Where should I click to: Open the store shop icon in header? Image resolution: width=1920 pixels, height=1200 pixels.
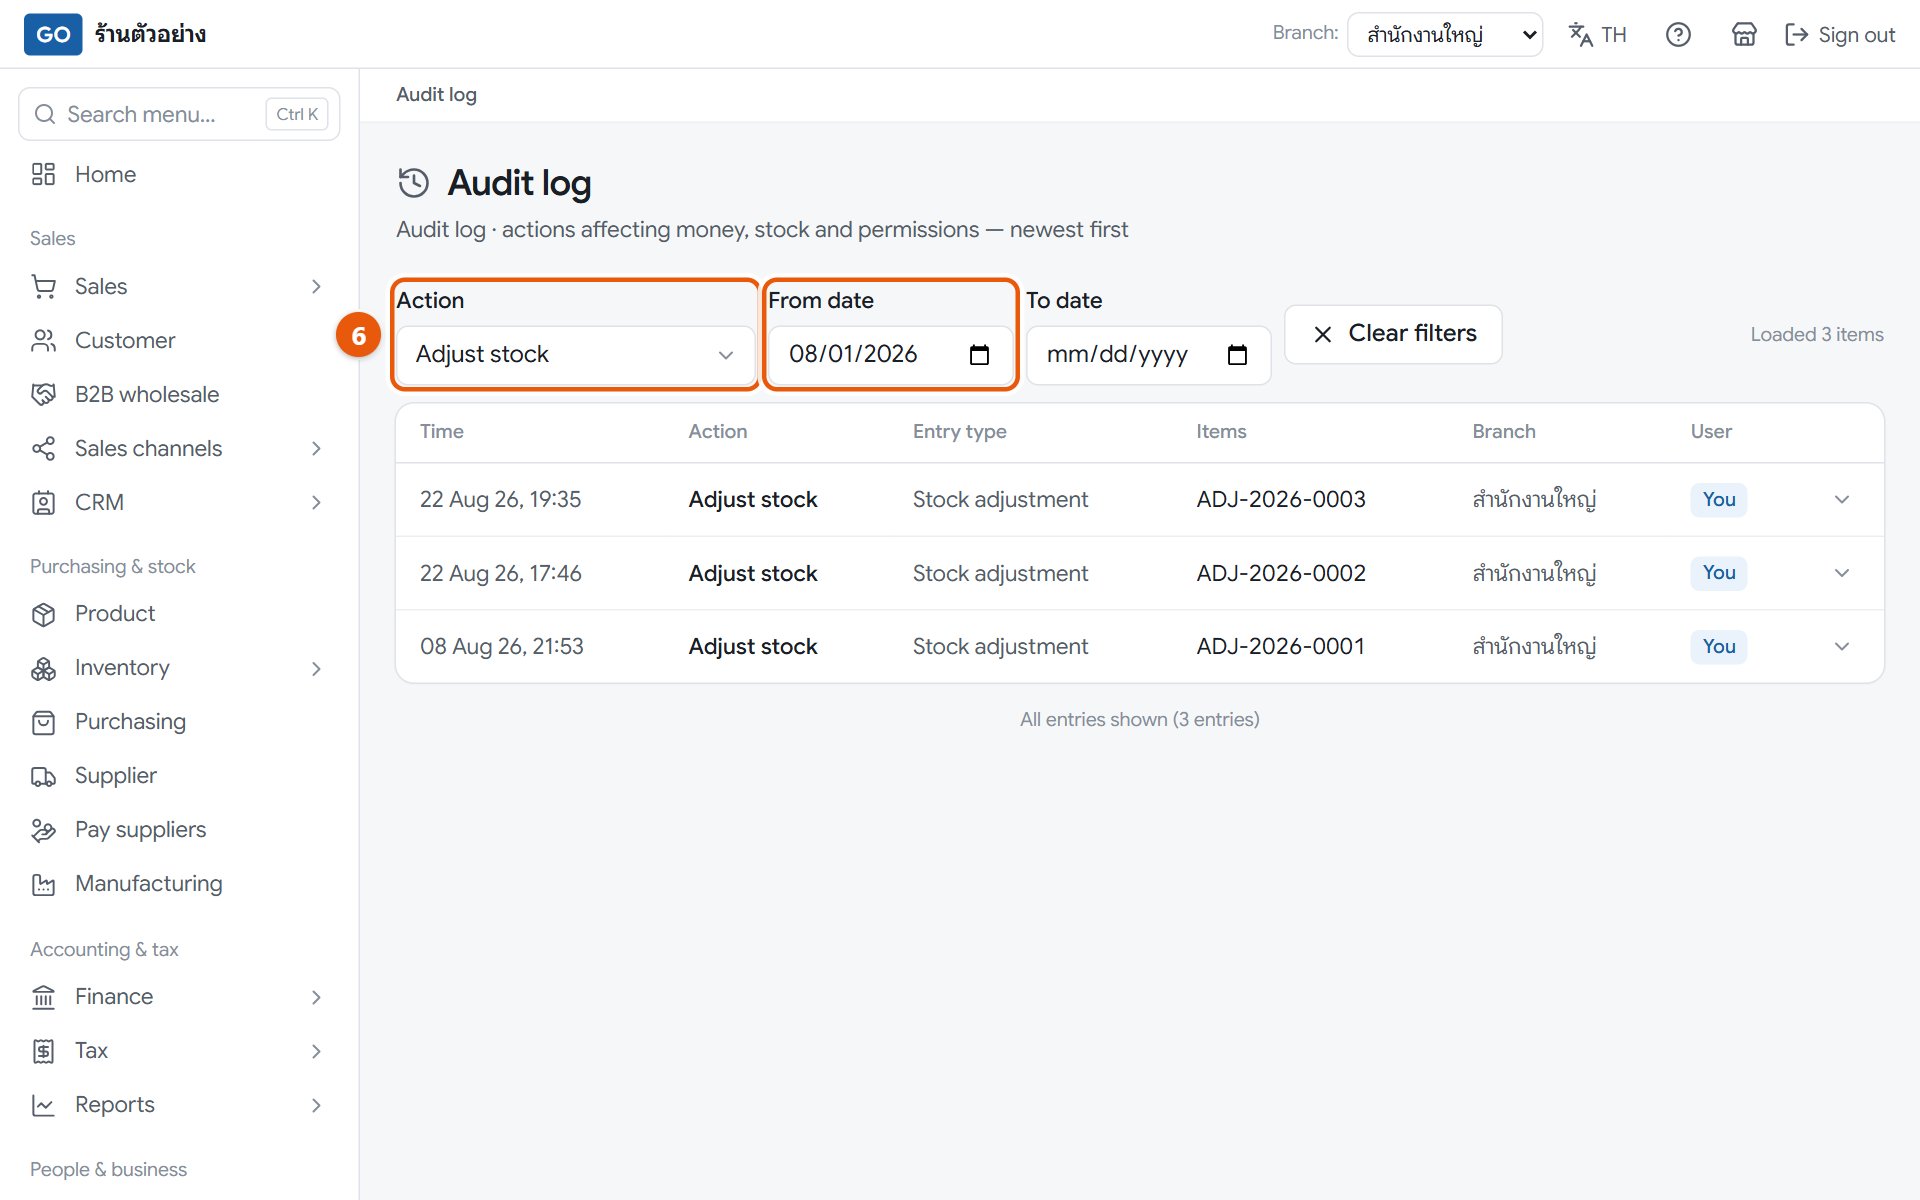(1744, 35)
